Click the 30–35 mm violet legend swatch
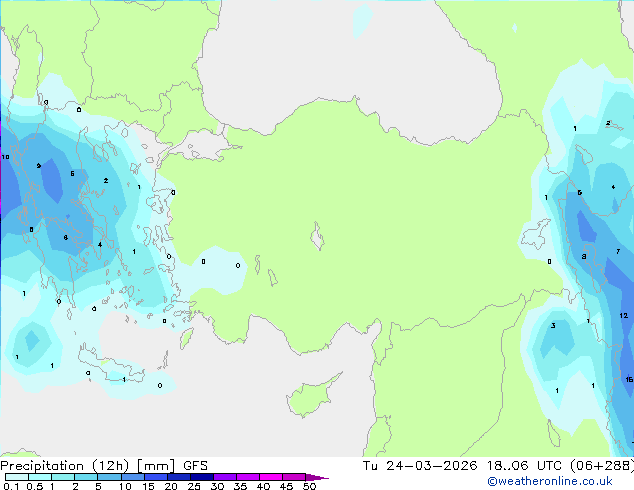This screenshot has height=490, width=634. 224,477
